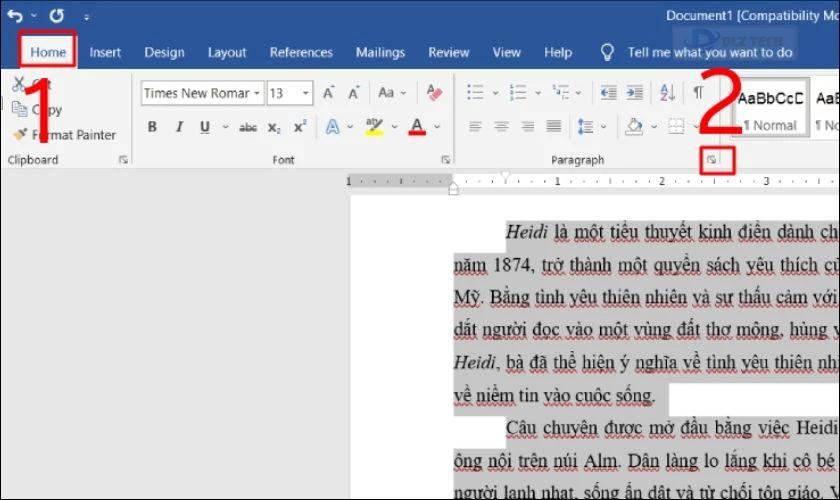The height and width of the screenshot is (500, 840).
Task: Apply the red font color
Action: (417, 127)
